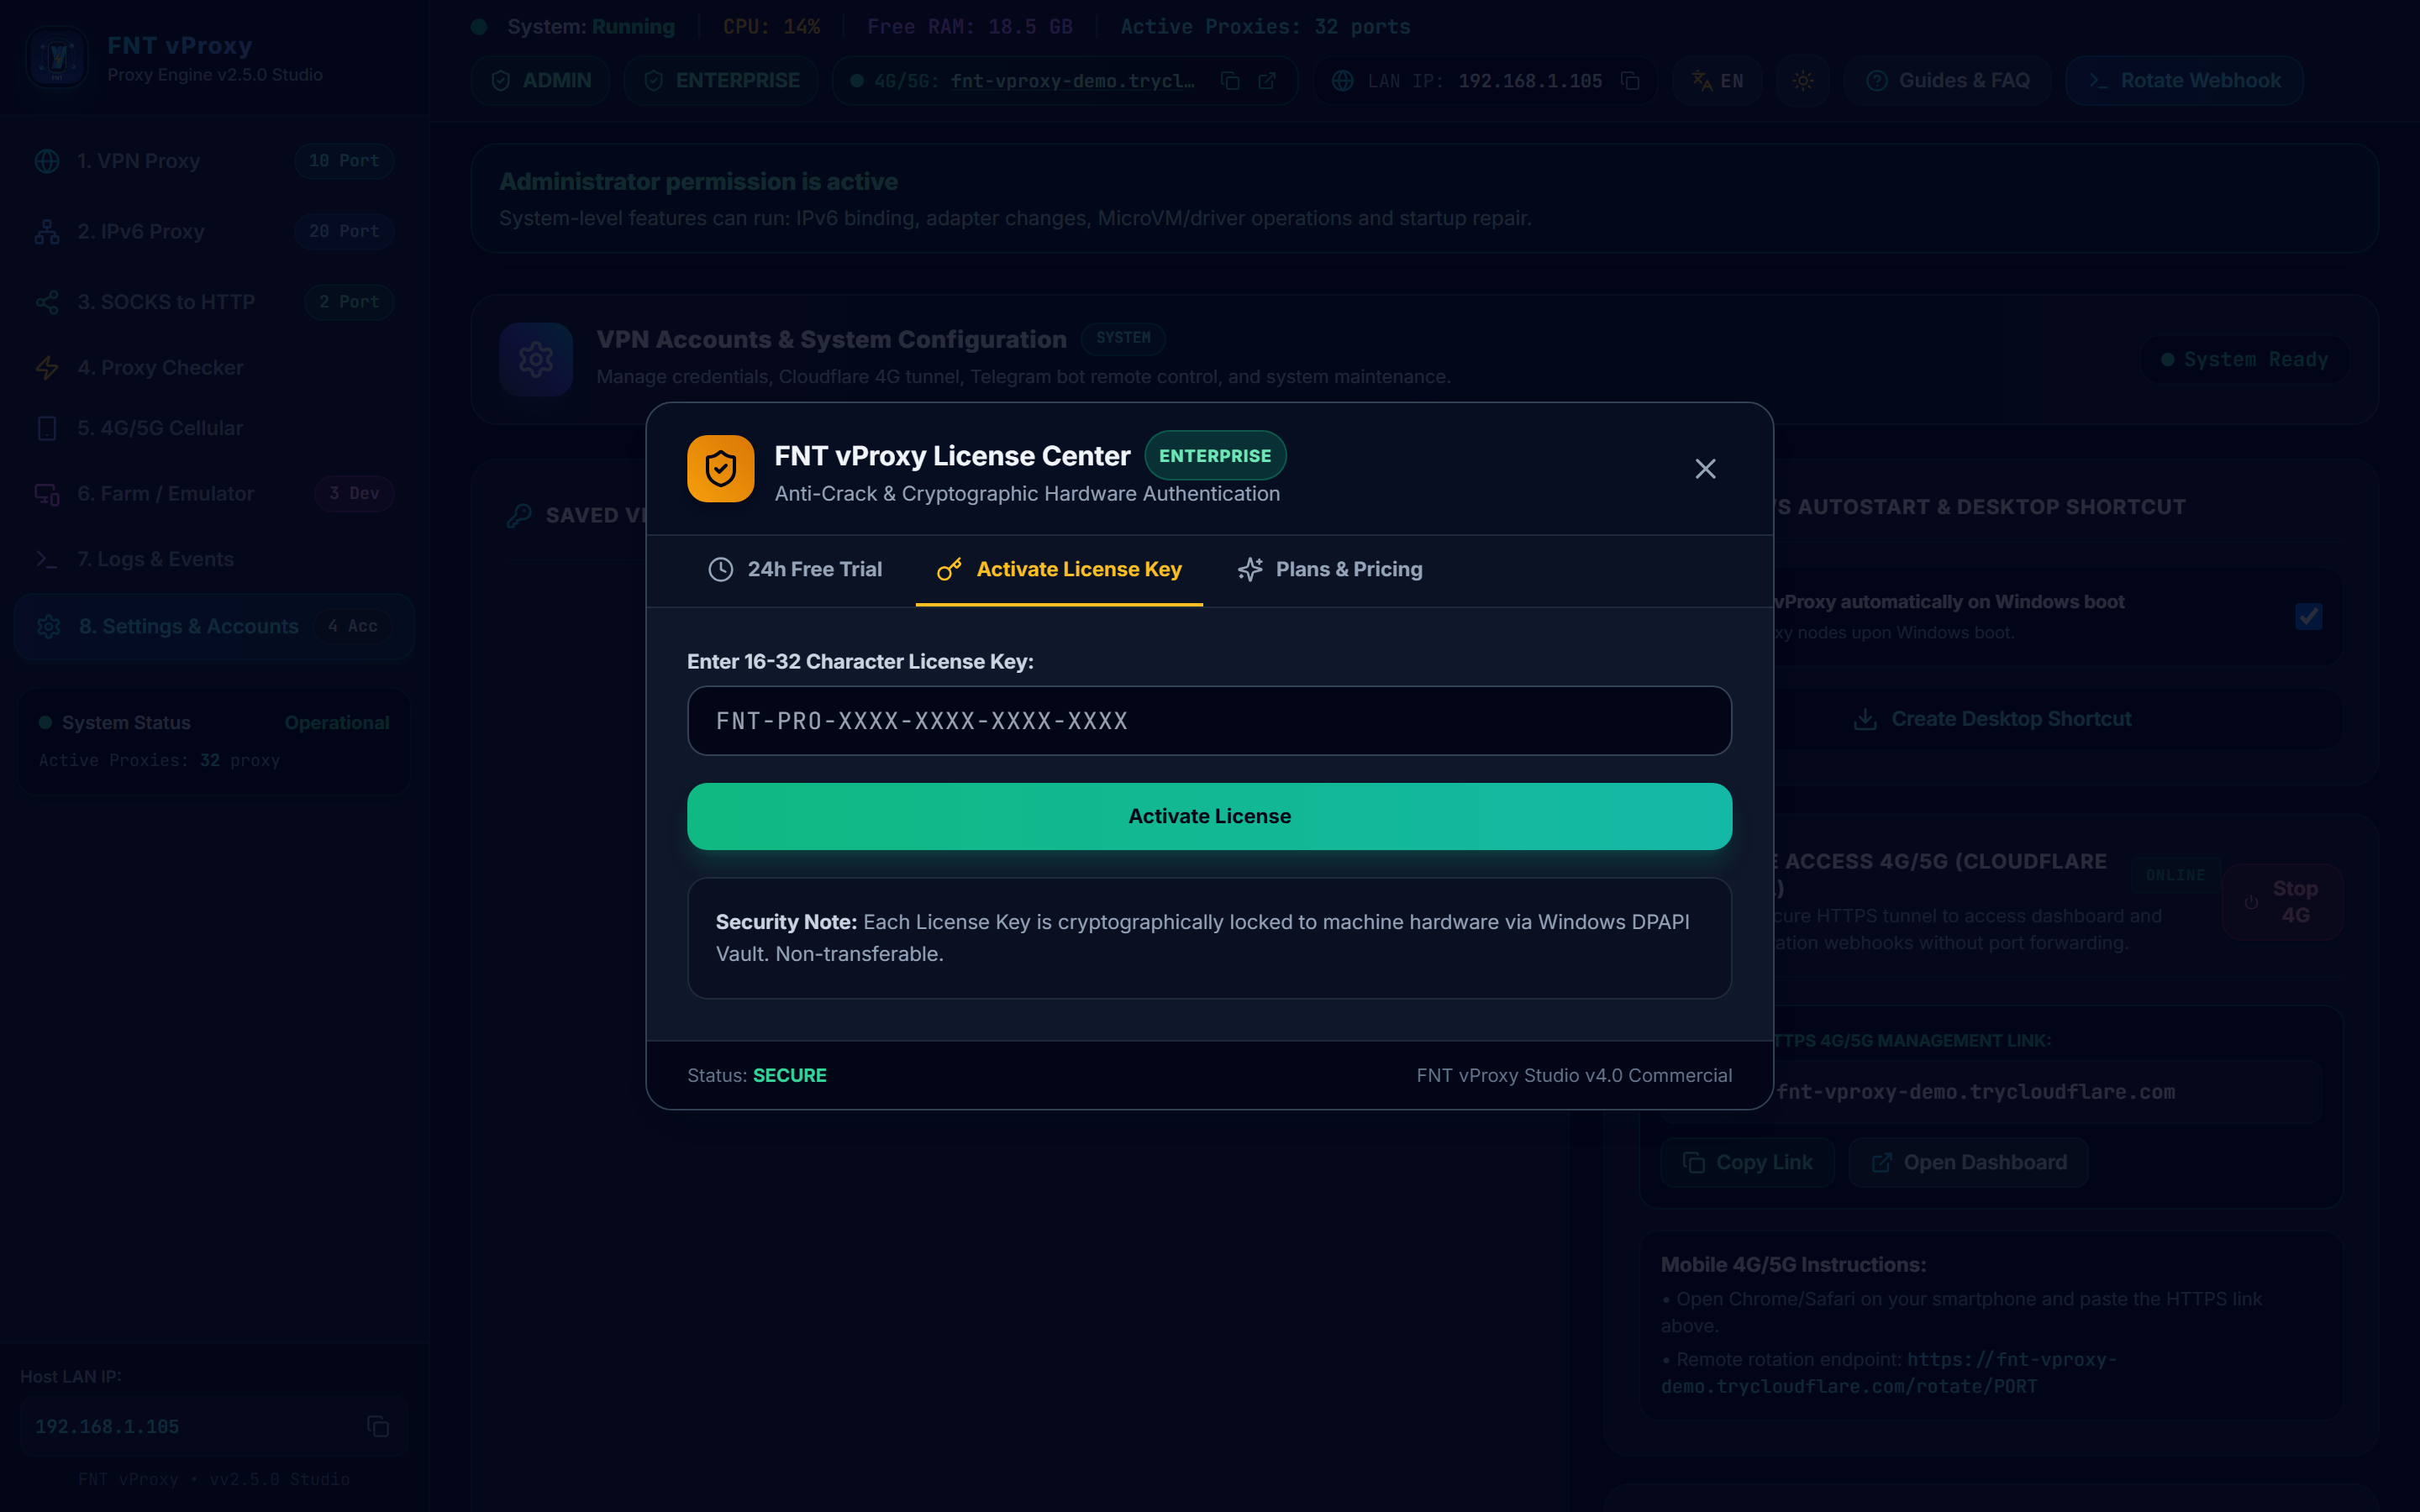This screenshot has width=2420, height=1512.
Task: Open the 2. IPv6 Proxy sidebar item
Action: pyautogui.click(x=214, y=232)
